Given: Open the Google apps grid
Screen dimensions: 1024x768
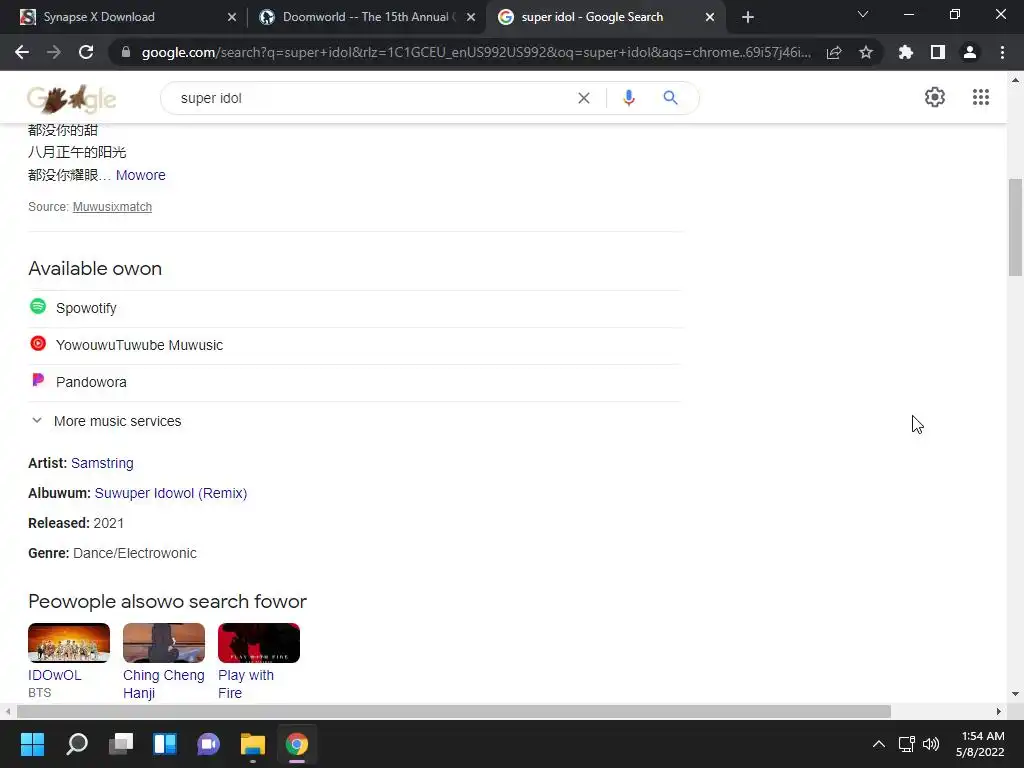Looking at the screenshot, I should (x=981, y=97).
